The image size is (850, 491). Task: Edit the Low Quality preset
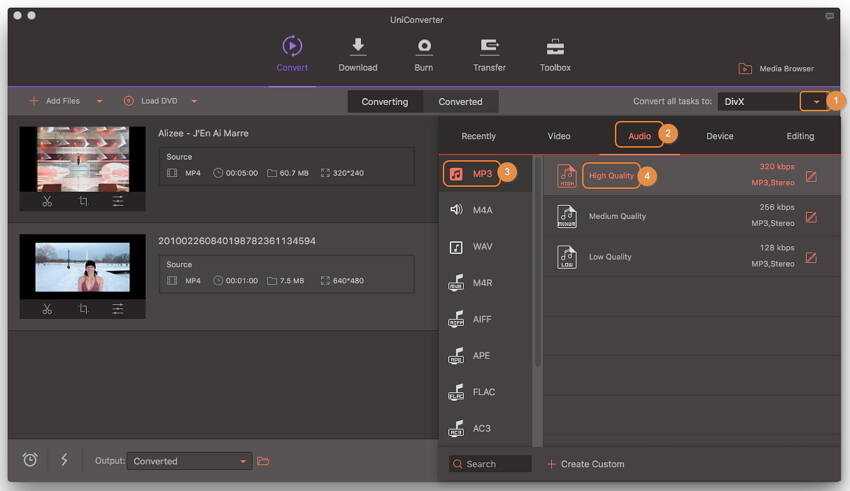811,257
